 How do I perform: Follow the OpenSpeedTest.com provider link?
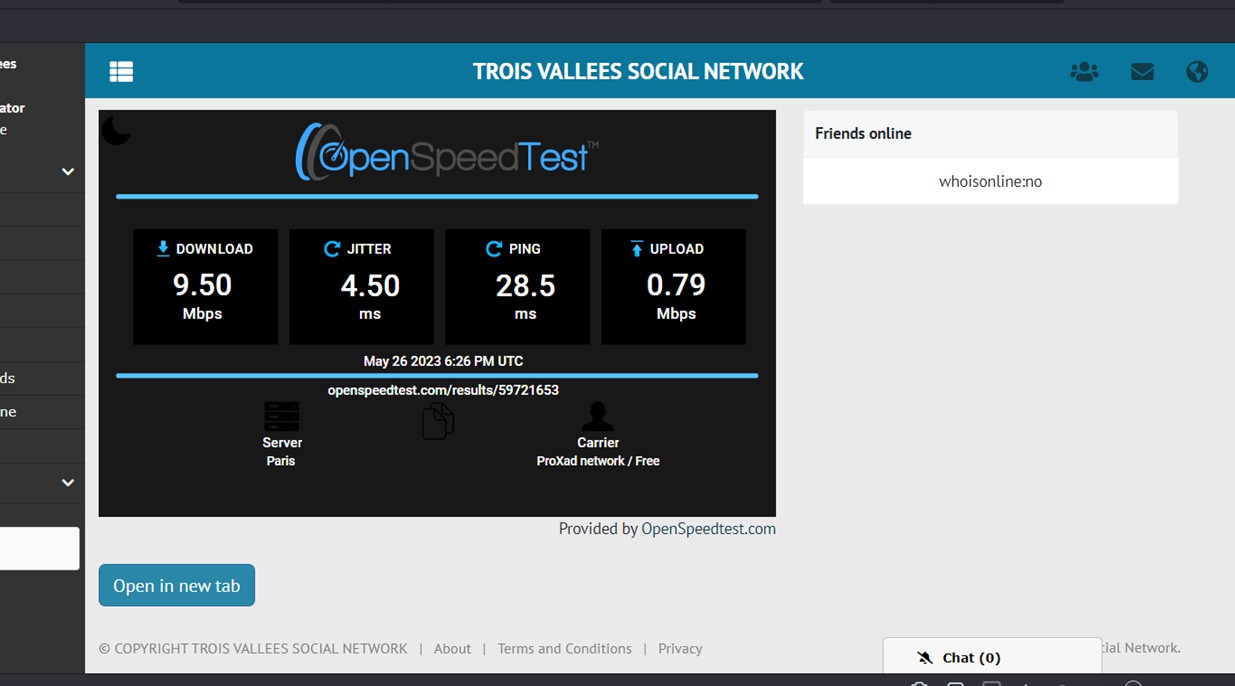[708, 529]
